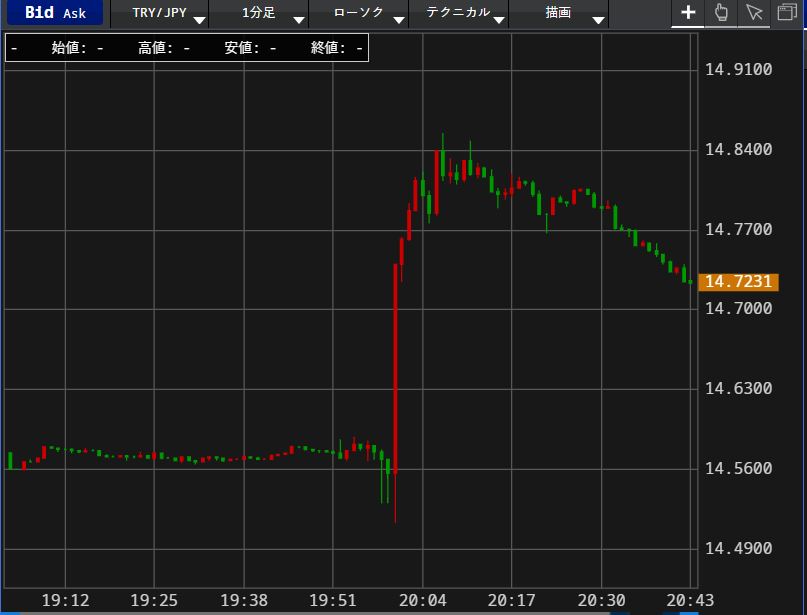The image size is (807, 615).
Task: Click the large red spike candle
Action: click(395, 368)
